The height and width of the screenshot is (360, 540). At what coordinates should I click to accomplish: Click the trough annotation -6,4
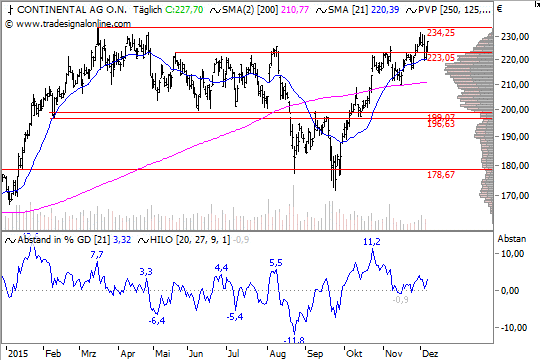[157, 321]
